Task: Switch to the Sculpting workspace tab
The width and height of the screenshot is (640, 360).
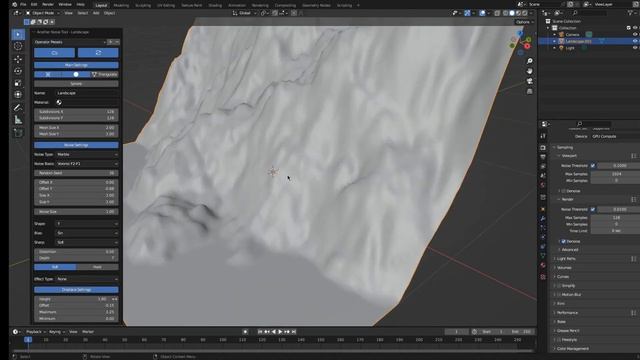Action: click(x=143, y=5)
